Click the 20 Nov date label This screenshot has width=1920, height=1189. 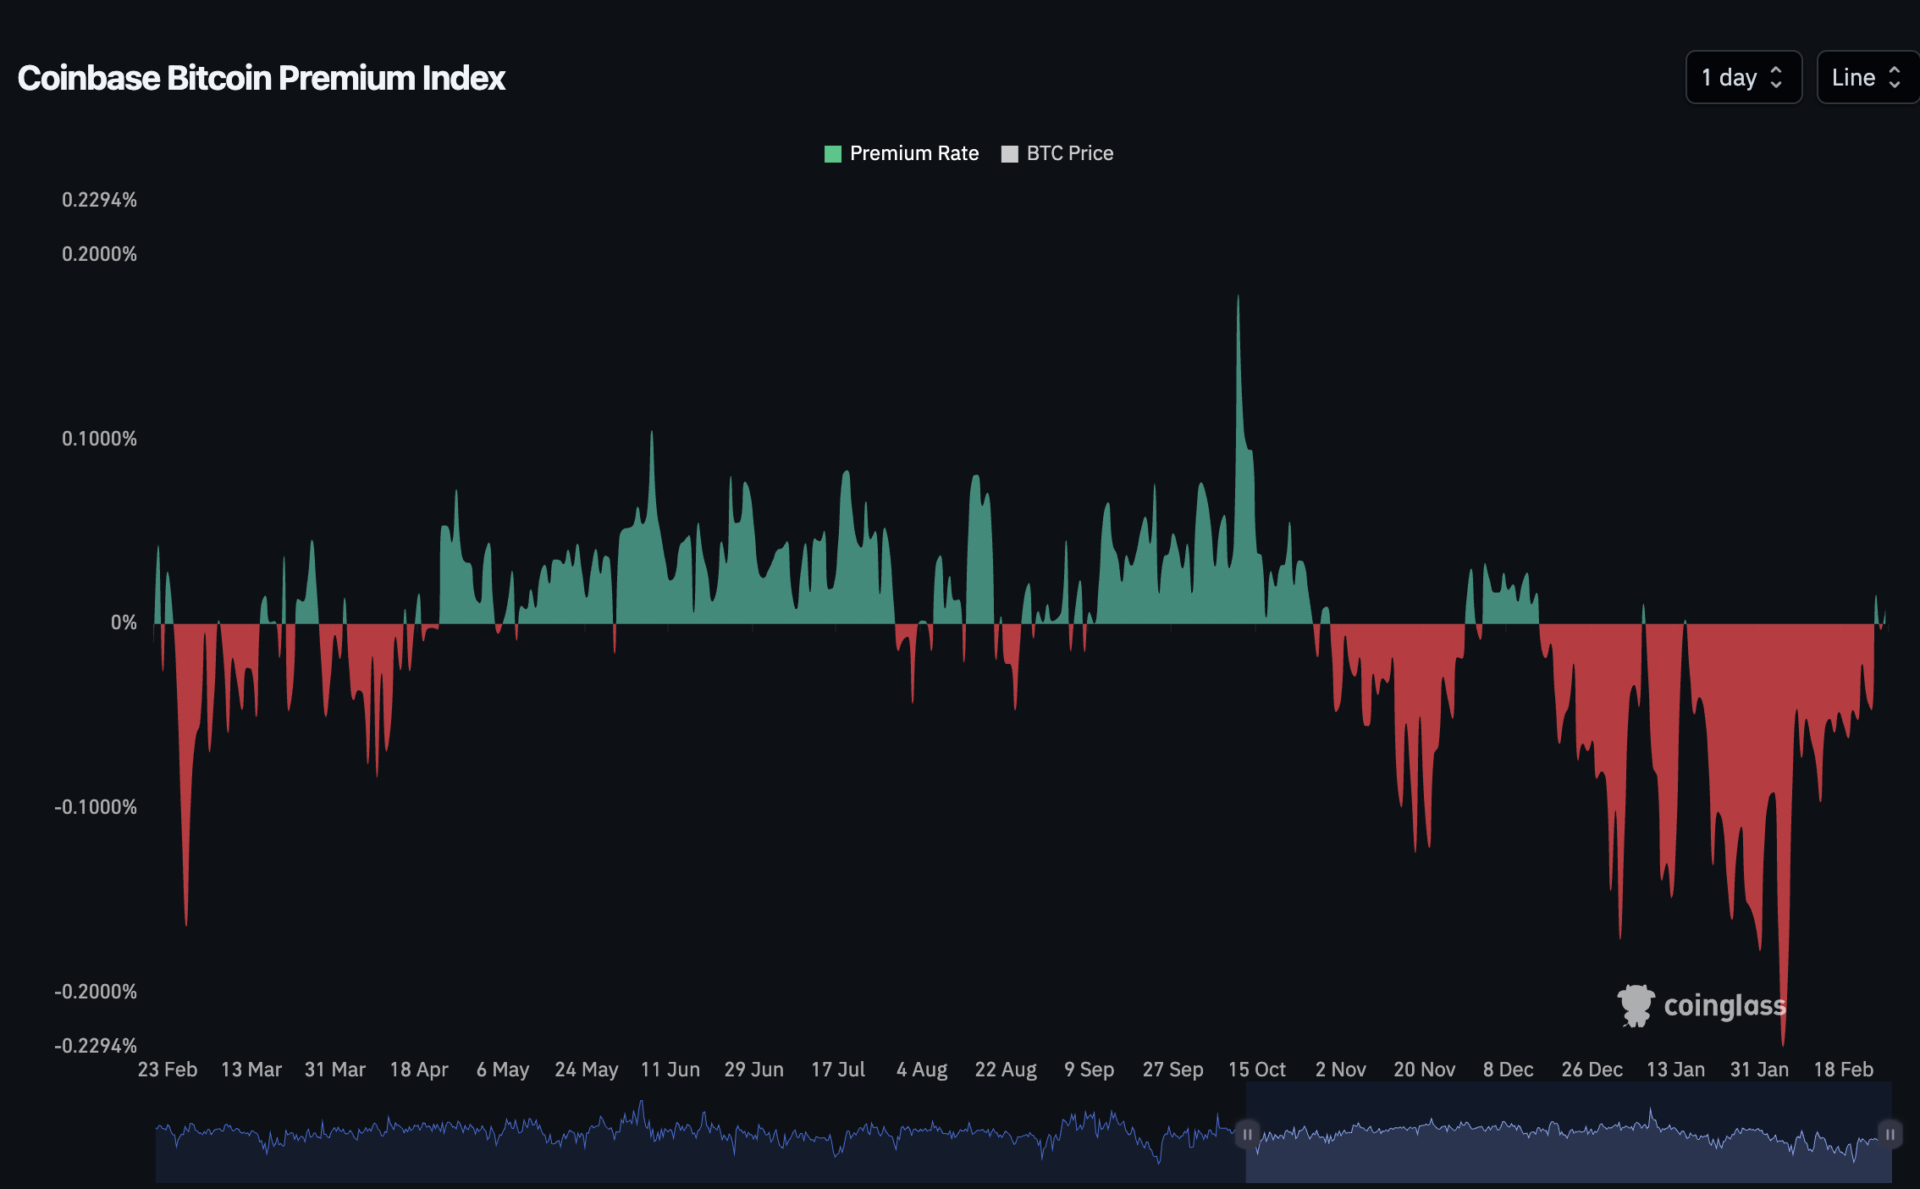click(1425, 1070)
